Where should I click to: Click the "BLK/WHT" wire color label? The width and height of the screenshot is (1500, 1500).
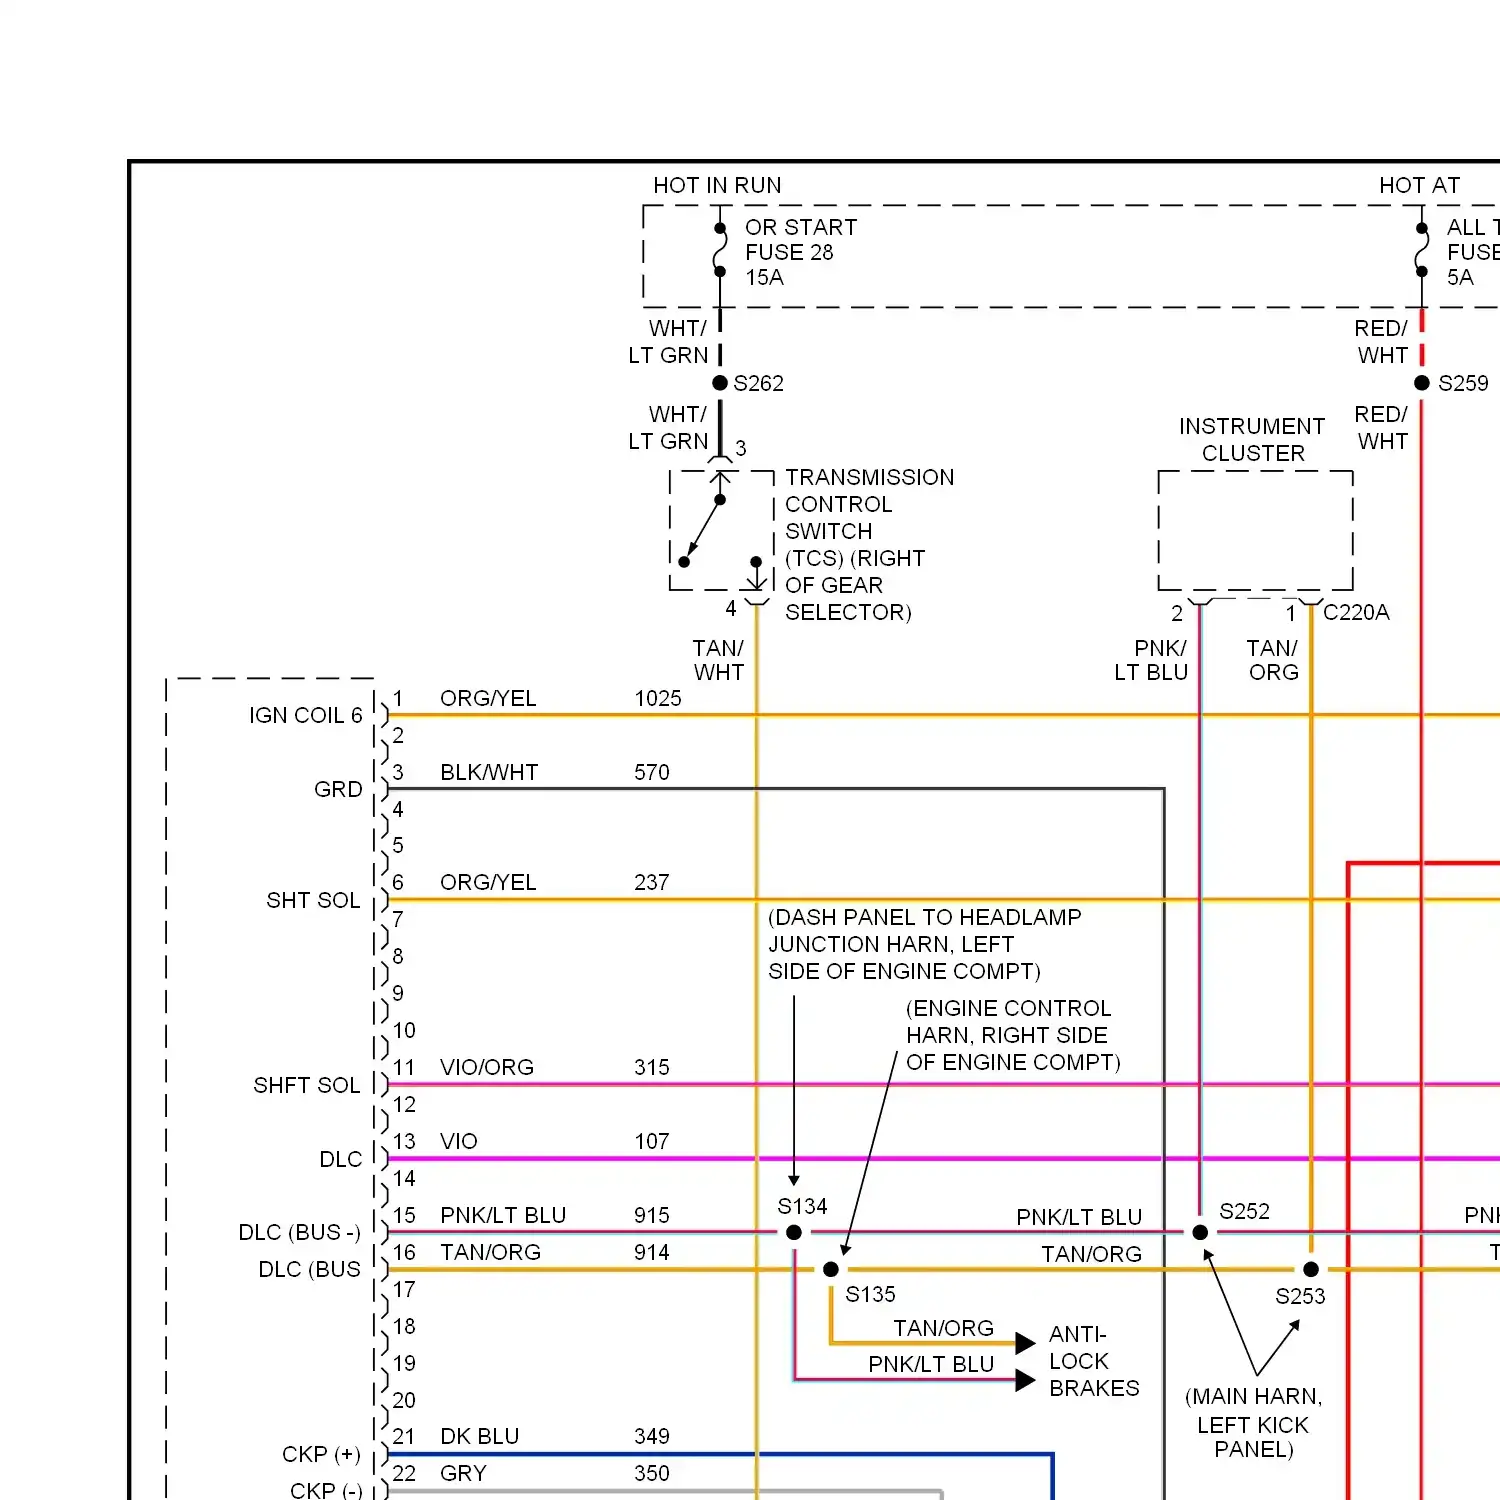coord(489,772)
